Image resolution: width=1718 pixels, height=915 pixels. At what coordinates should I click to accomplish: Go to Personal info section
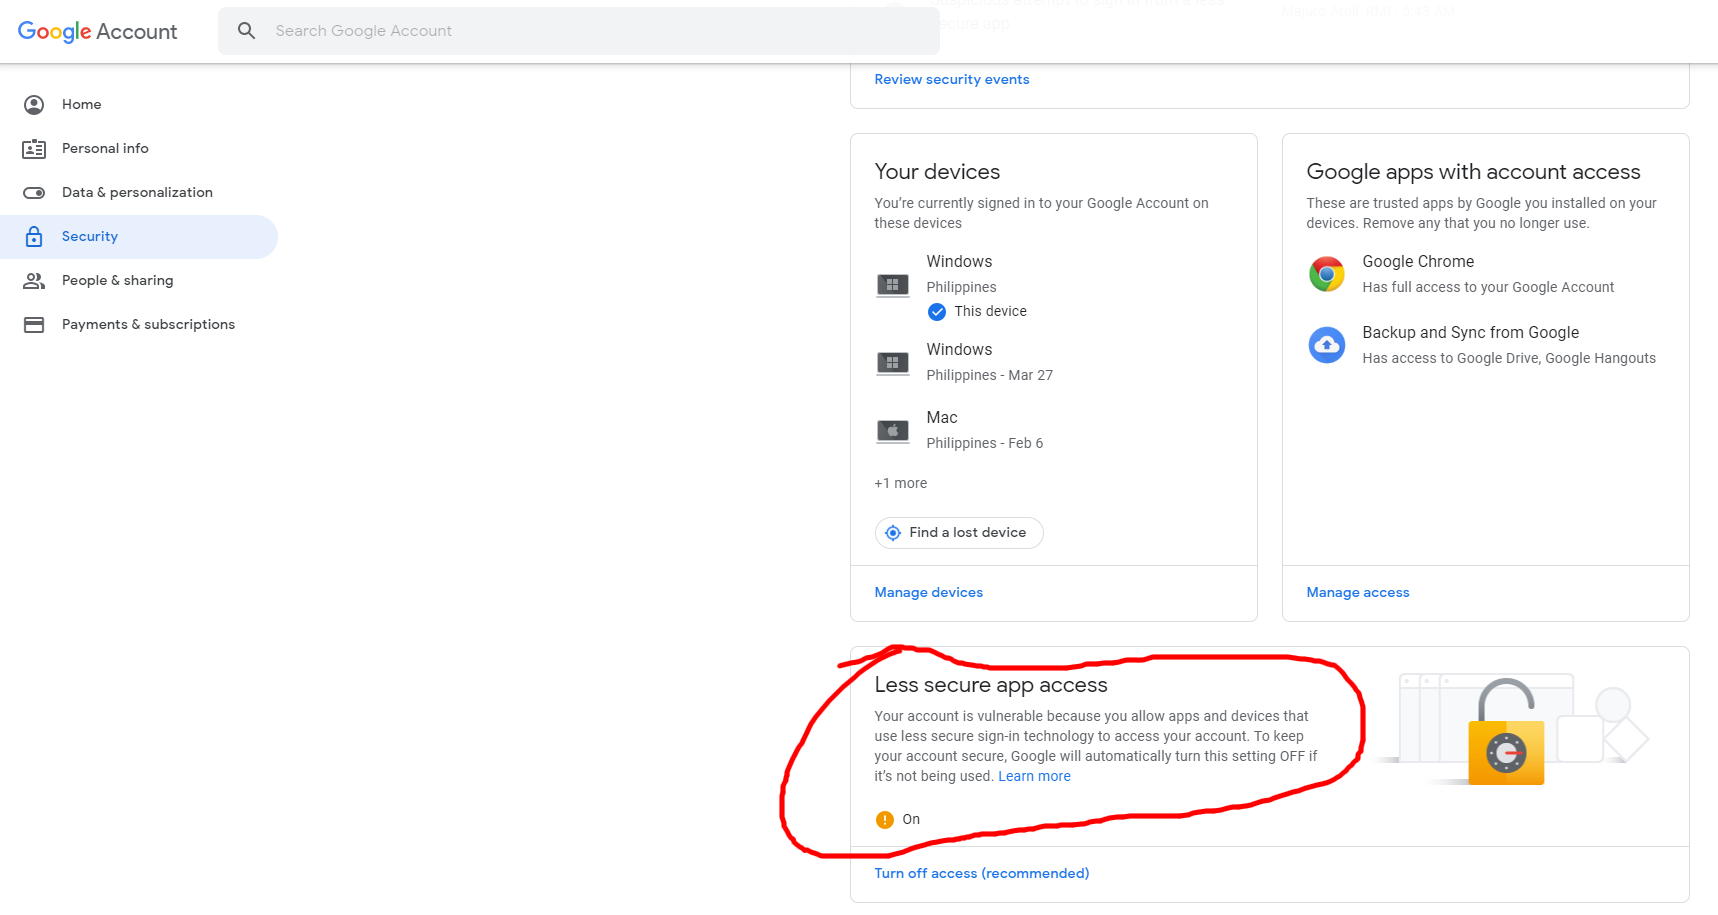click(x=105, y=149)
